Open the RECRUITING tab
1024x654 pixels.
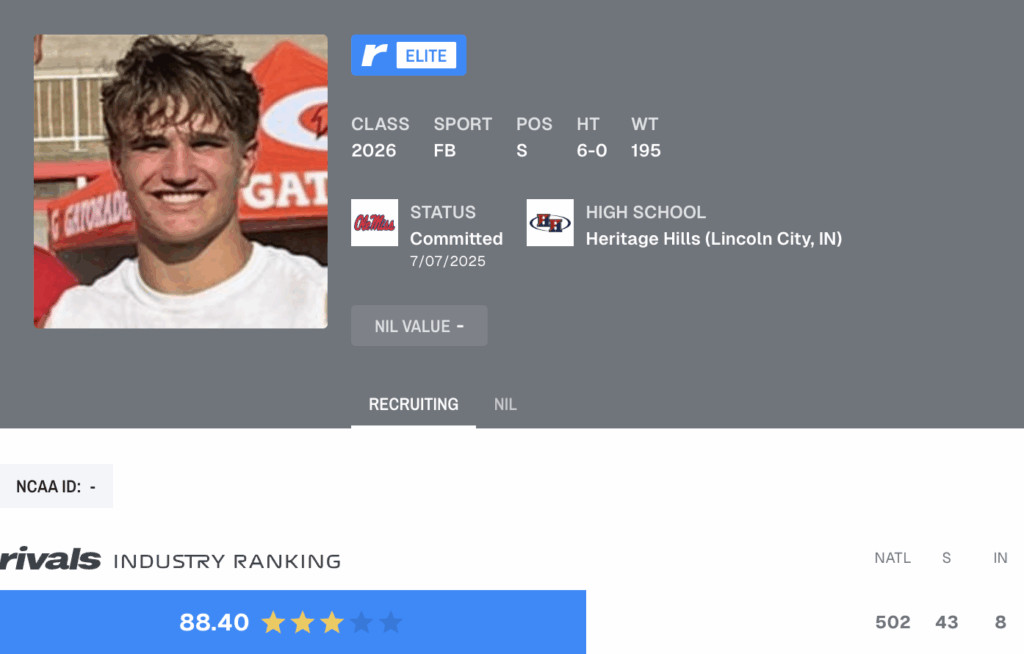click(x=413, y=405)
